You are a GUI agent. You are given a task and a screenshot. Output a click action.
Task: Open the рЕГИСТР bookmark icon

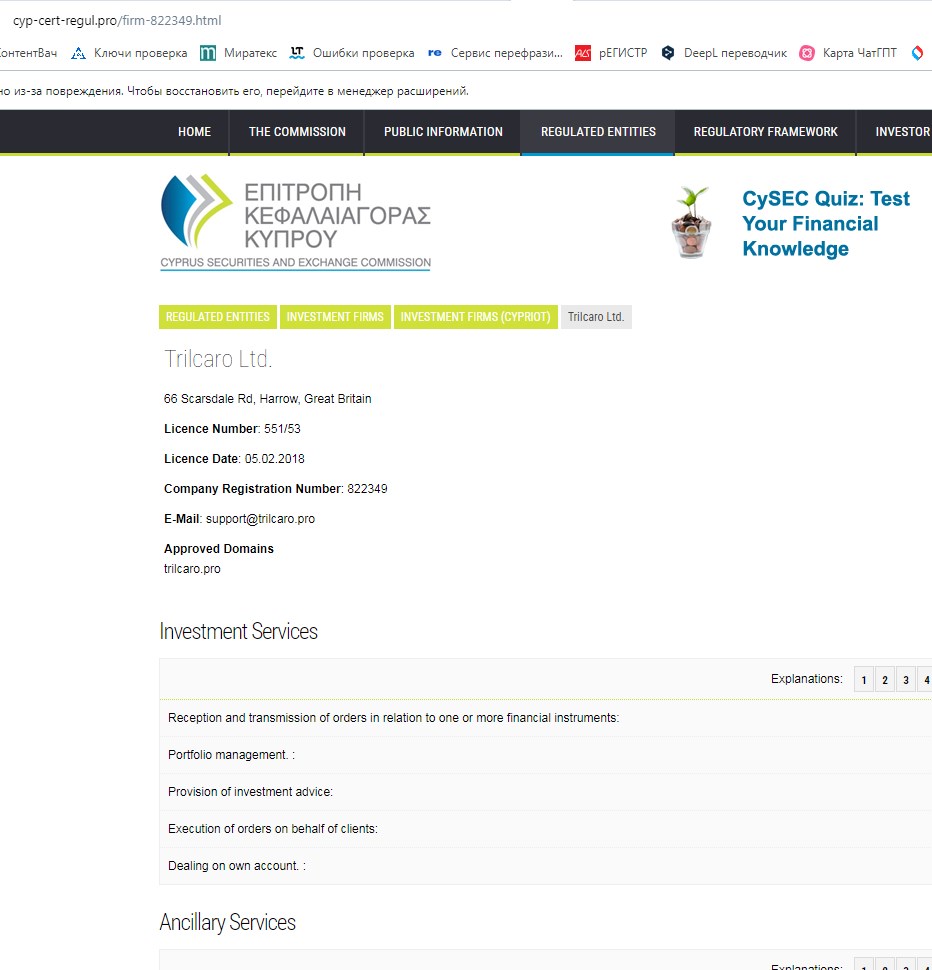pyautogui.click(x=583, y=53)
